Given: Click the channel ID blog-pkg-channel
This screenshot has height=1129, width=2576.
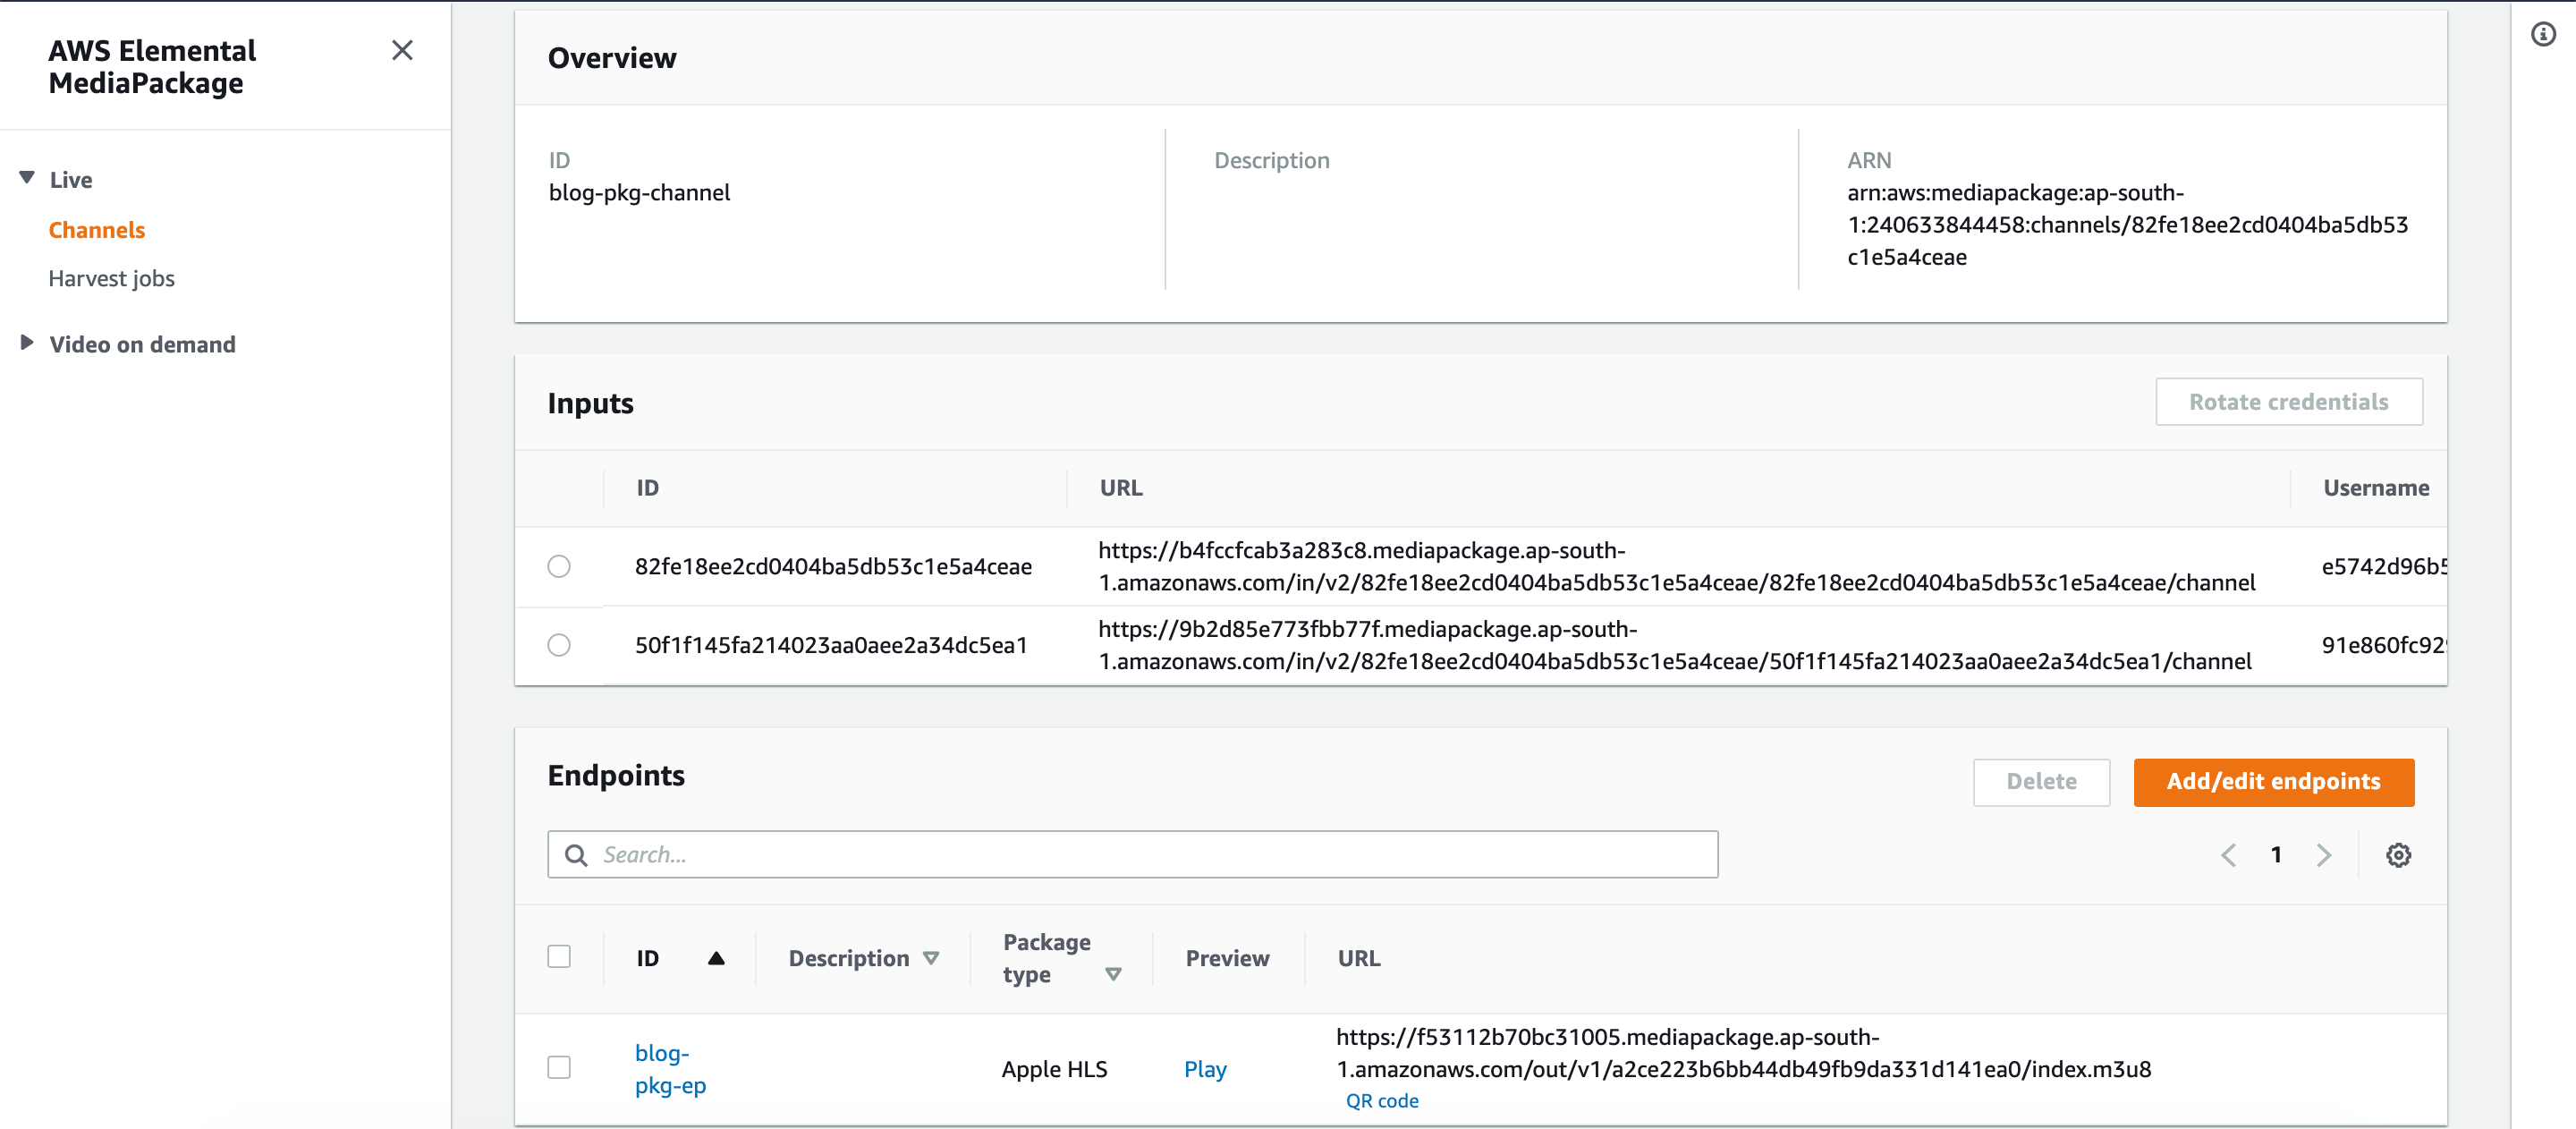Looking at the screenshot, I should [x=639, y=193].
